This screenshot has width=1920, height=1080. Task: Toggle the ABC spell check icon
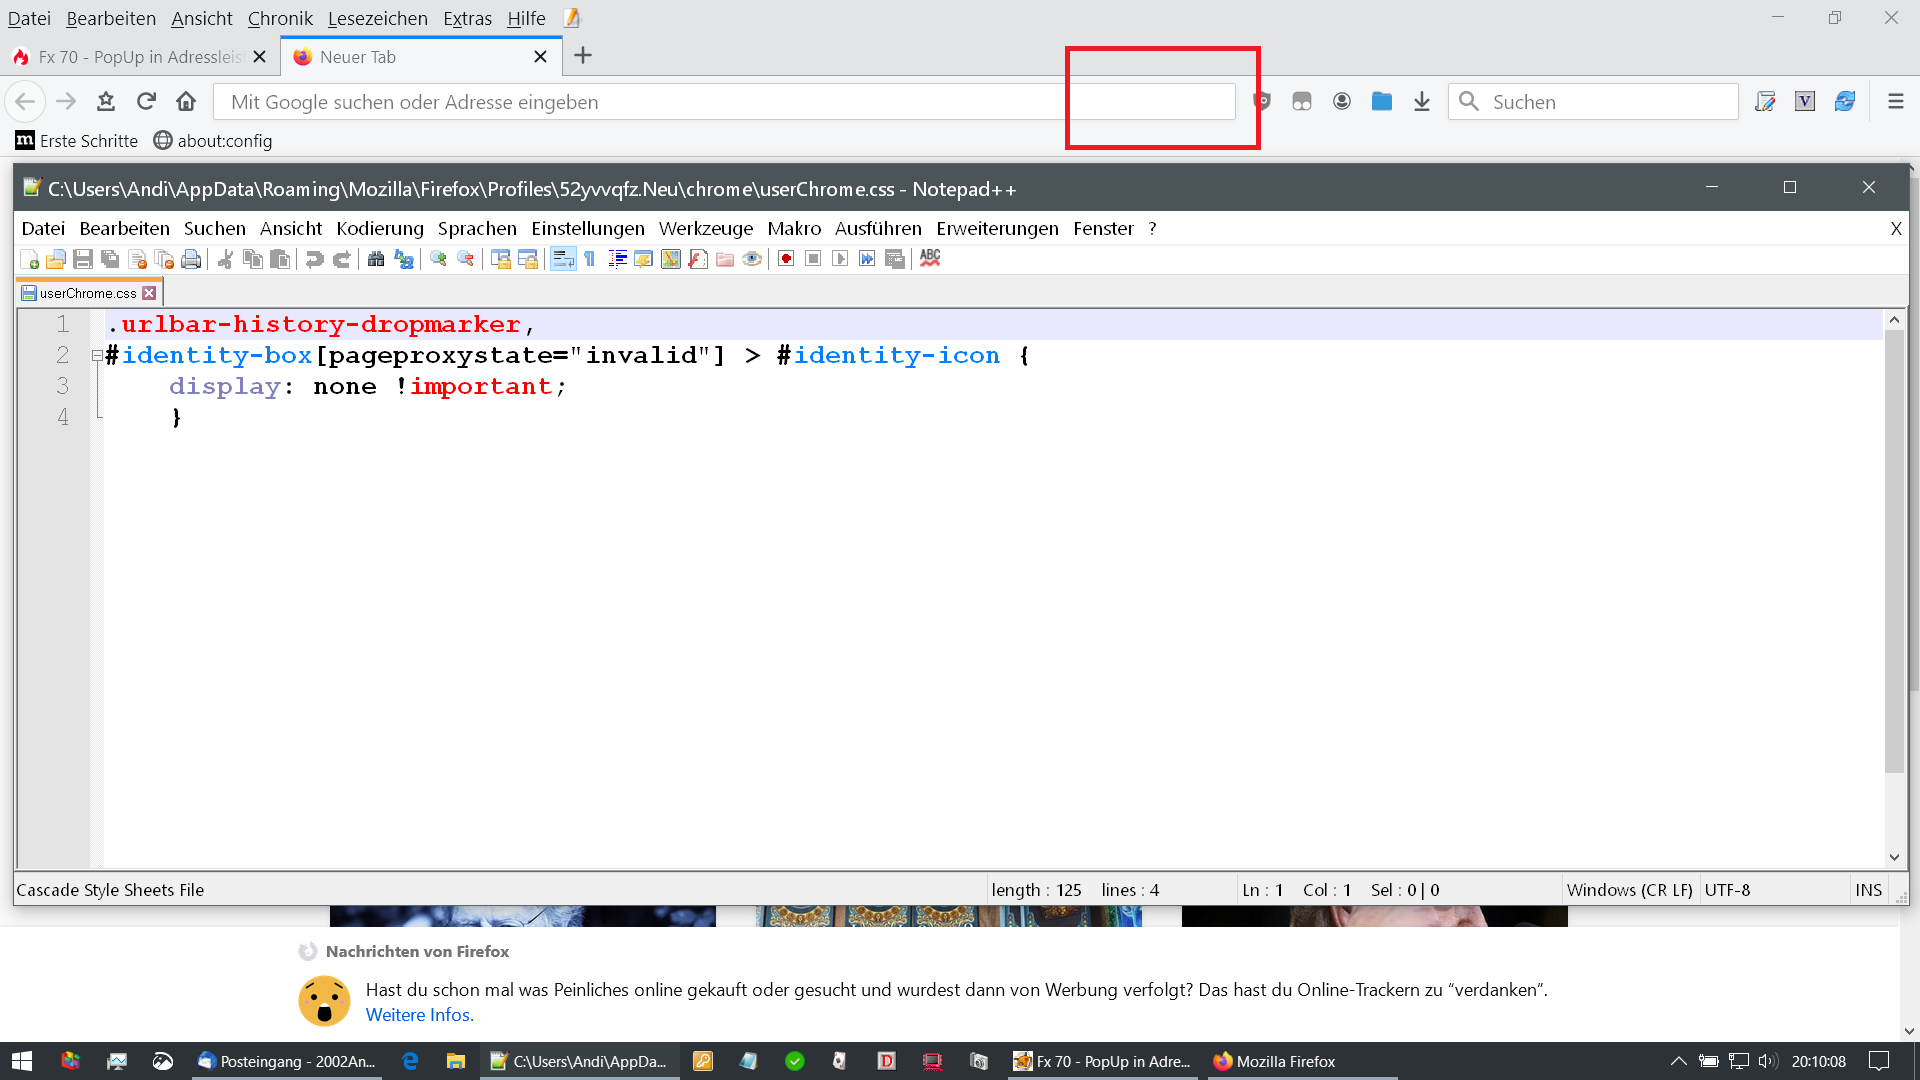[x=930, y=258]
